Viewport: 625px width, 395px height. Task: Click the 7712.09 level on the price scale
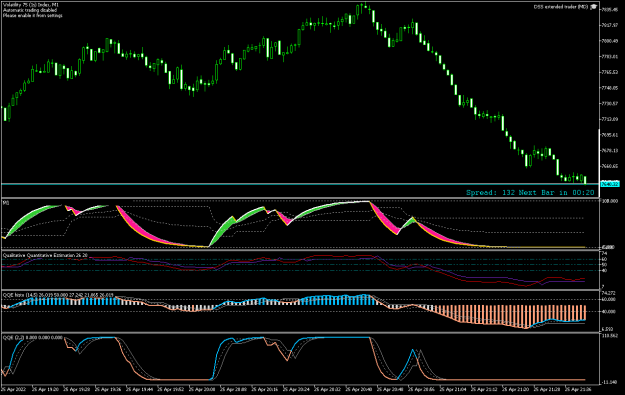click(x=609, y=119)
